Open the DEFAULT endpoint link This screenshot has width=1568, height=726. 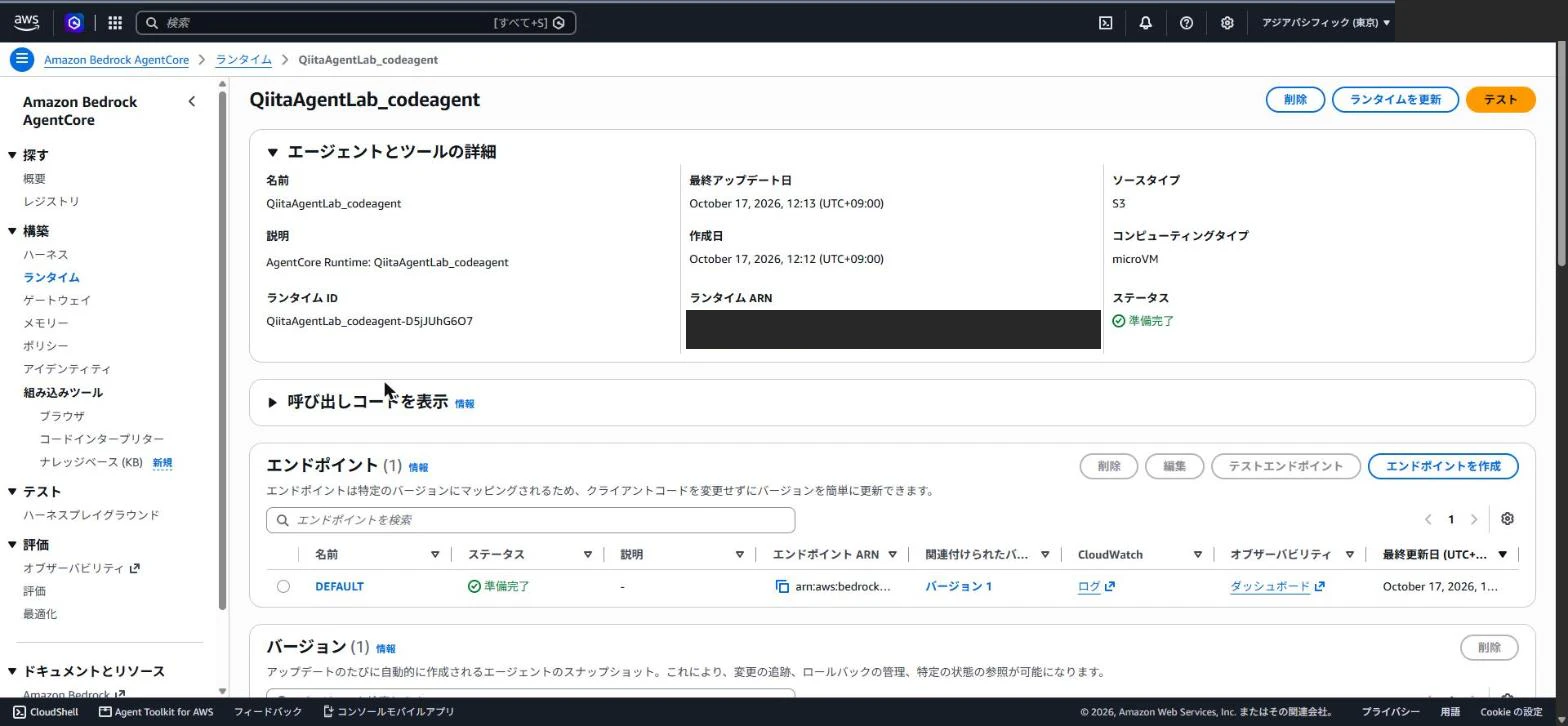click(339, 586)
